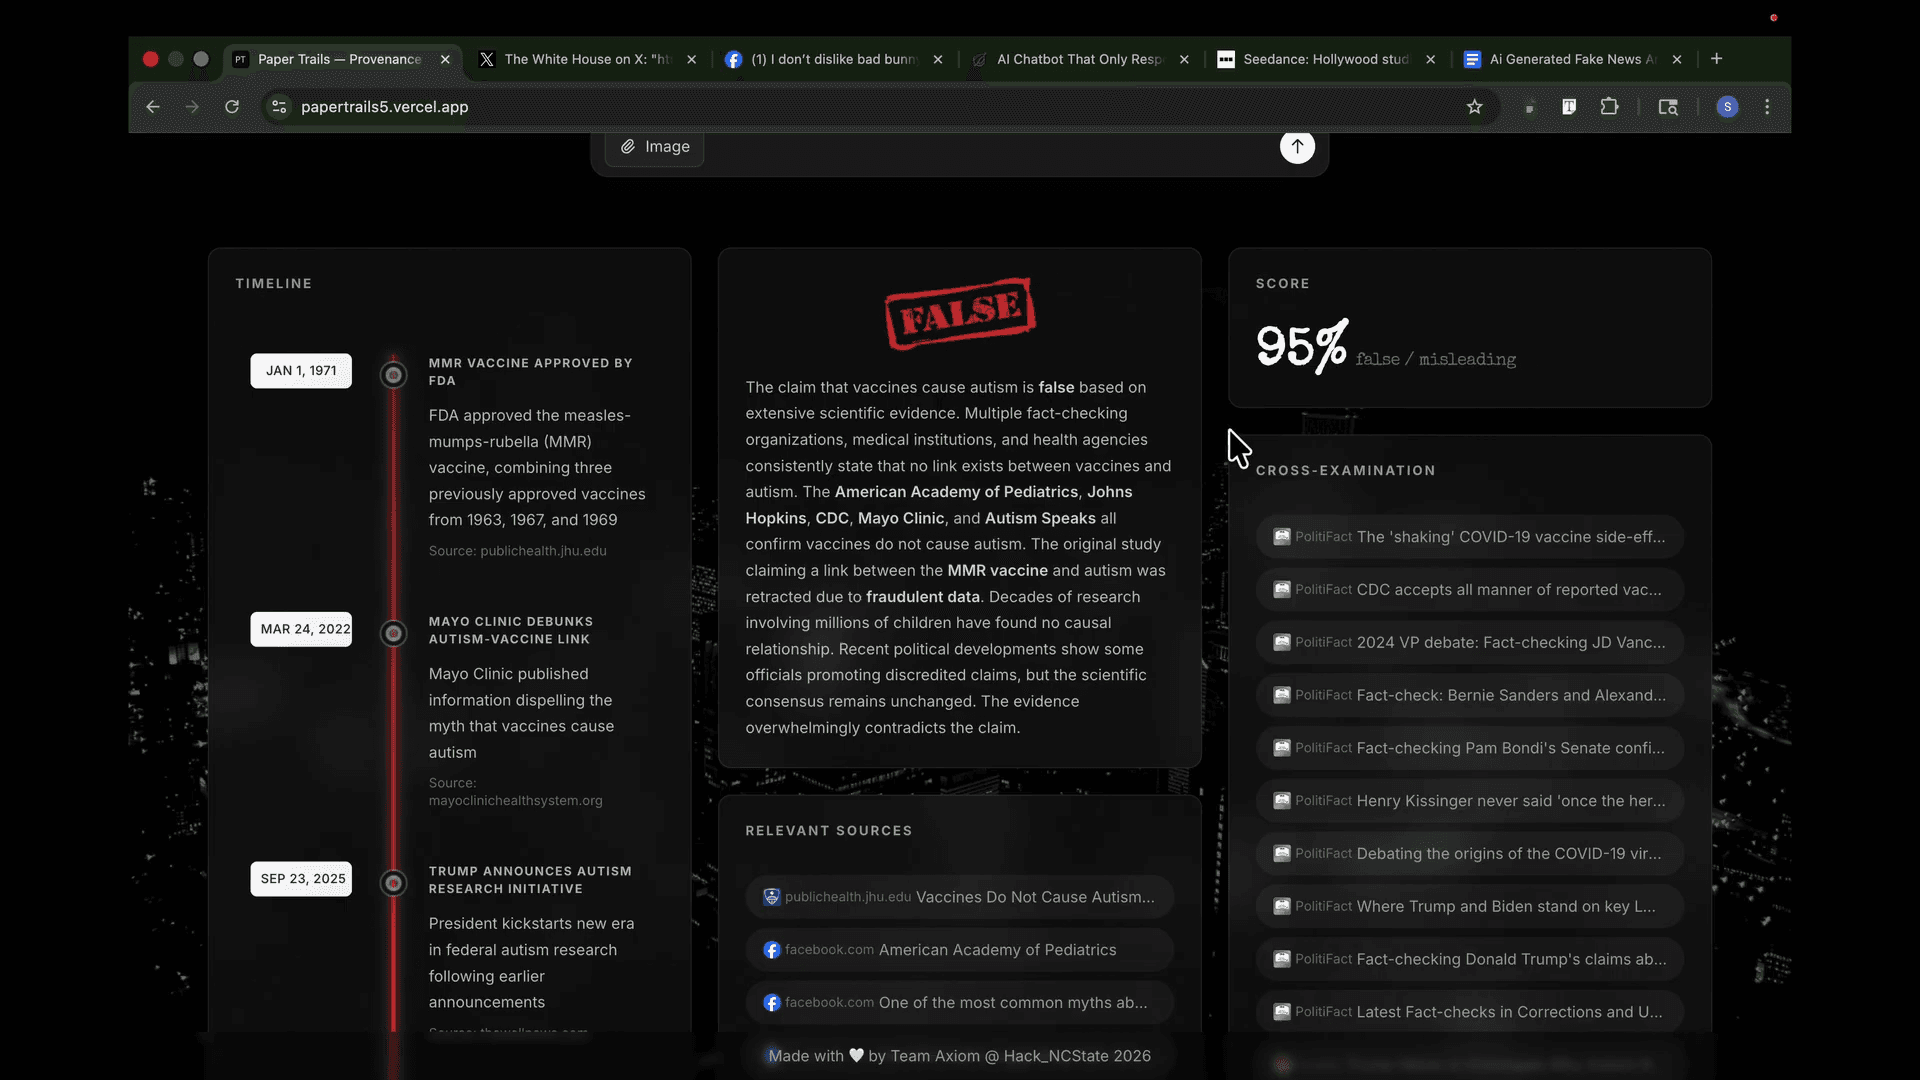Viewport: 1920px width, 1080px height.
Task: Open One of the most common myths source
Action: point(959,1003)
